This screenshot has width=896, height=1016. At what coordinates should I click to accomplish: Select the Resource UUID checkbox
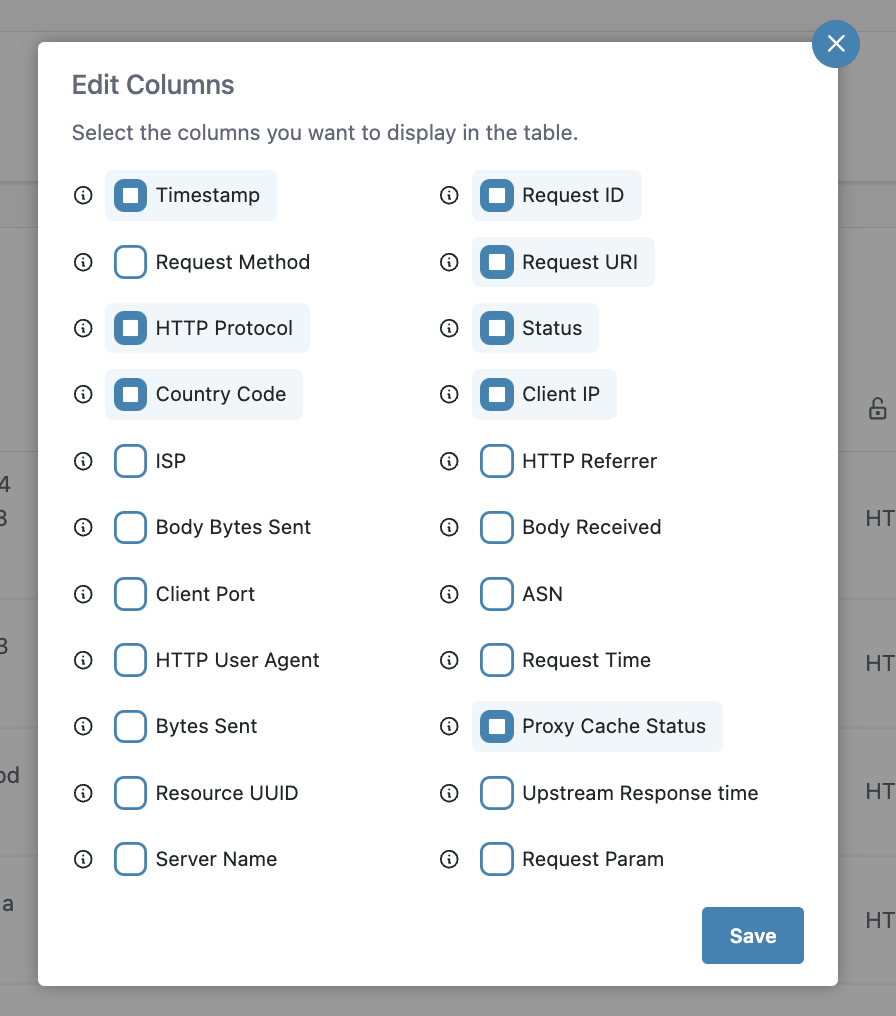coord(130,793)
